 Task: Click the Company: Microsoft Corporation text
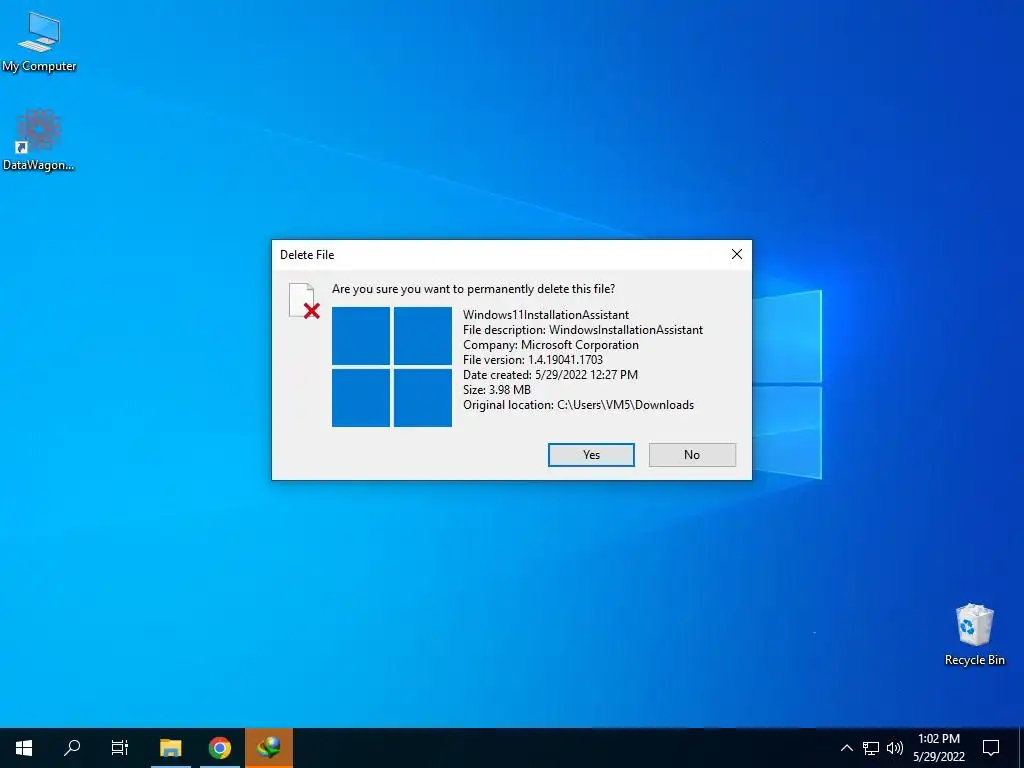pyautogui.click(x=551, y=345)
